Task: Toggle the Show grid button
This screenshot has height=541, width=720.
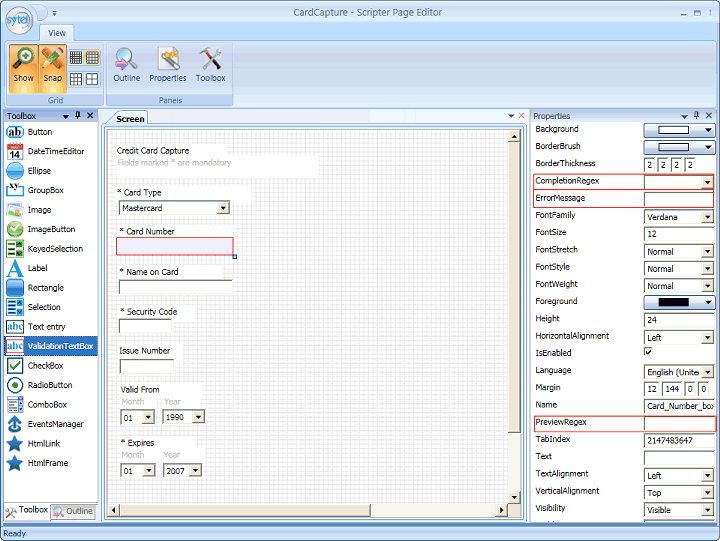Action: pyautogui.click(x=23, y=68)
